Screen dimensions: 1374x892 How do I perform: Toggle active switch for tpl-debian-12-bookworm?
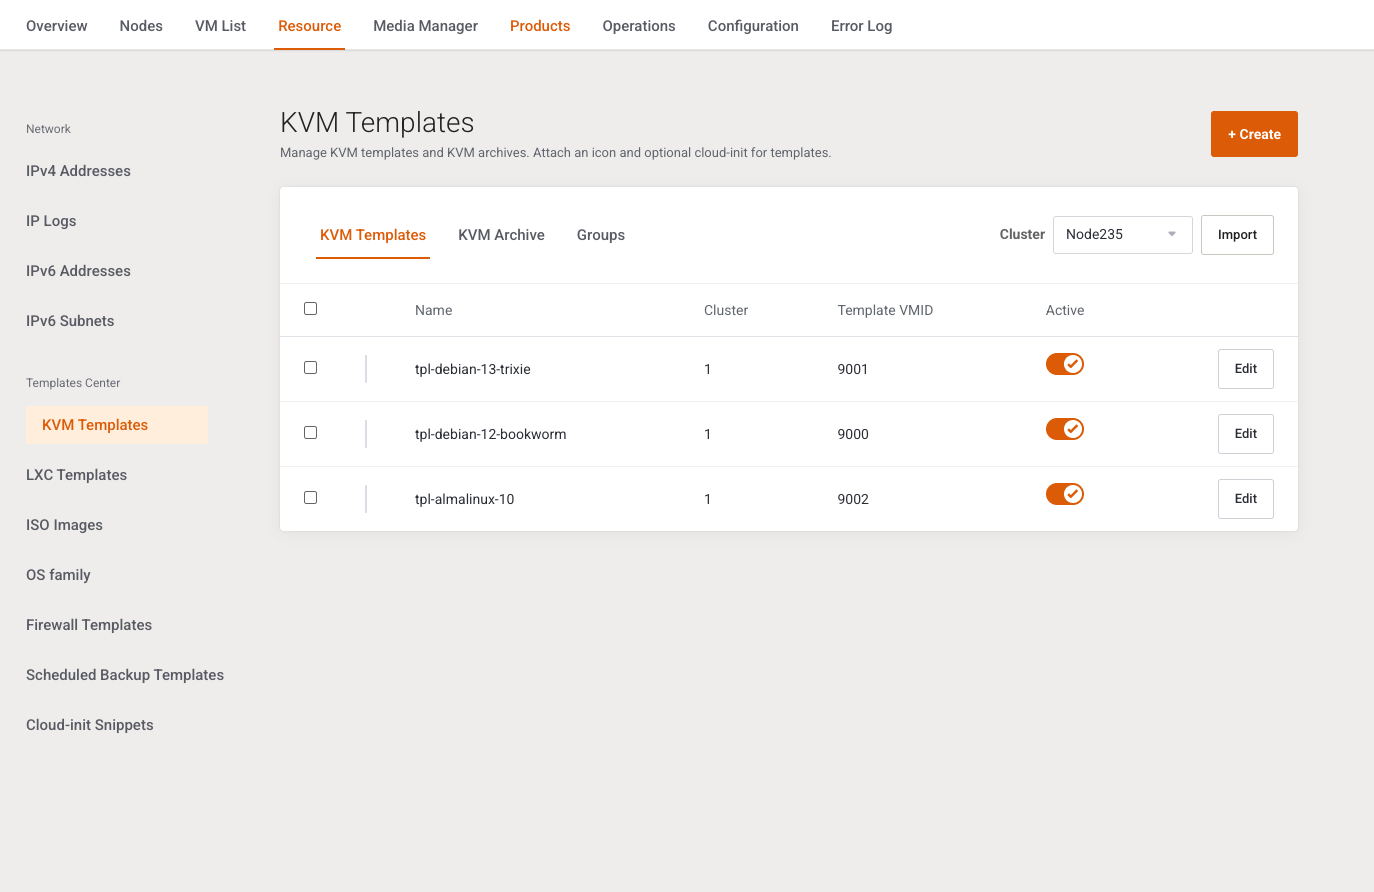pyautogui.click(x=1065, y=429)
